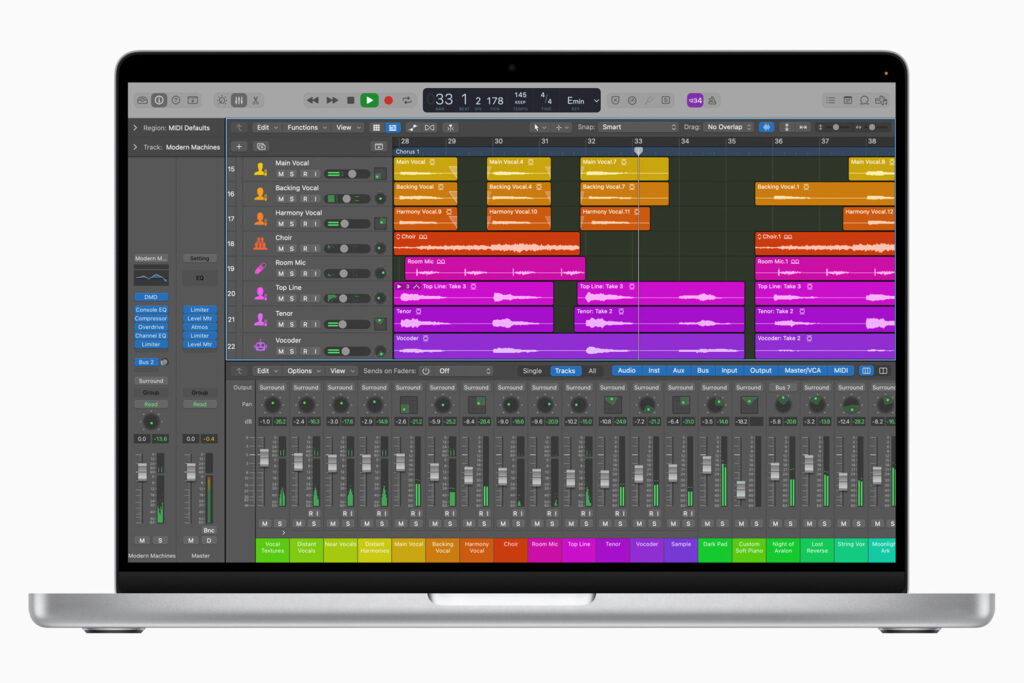This screenshot has height=683, width=1024.
Task: Click the metronome icon near the LCD display
Action: [x=633, y=100]
